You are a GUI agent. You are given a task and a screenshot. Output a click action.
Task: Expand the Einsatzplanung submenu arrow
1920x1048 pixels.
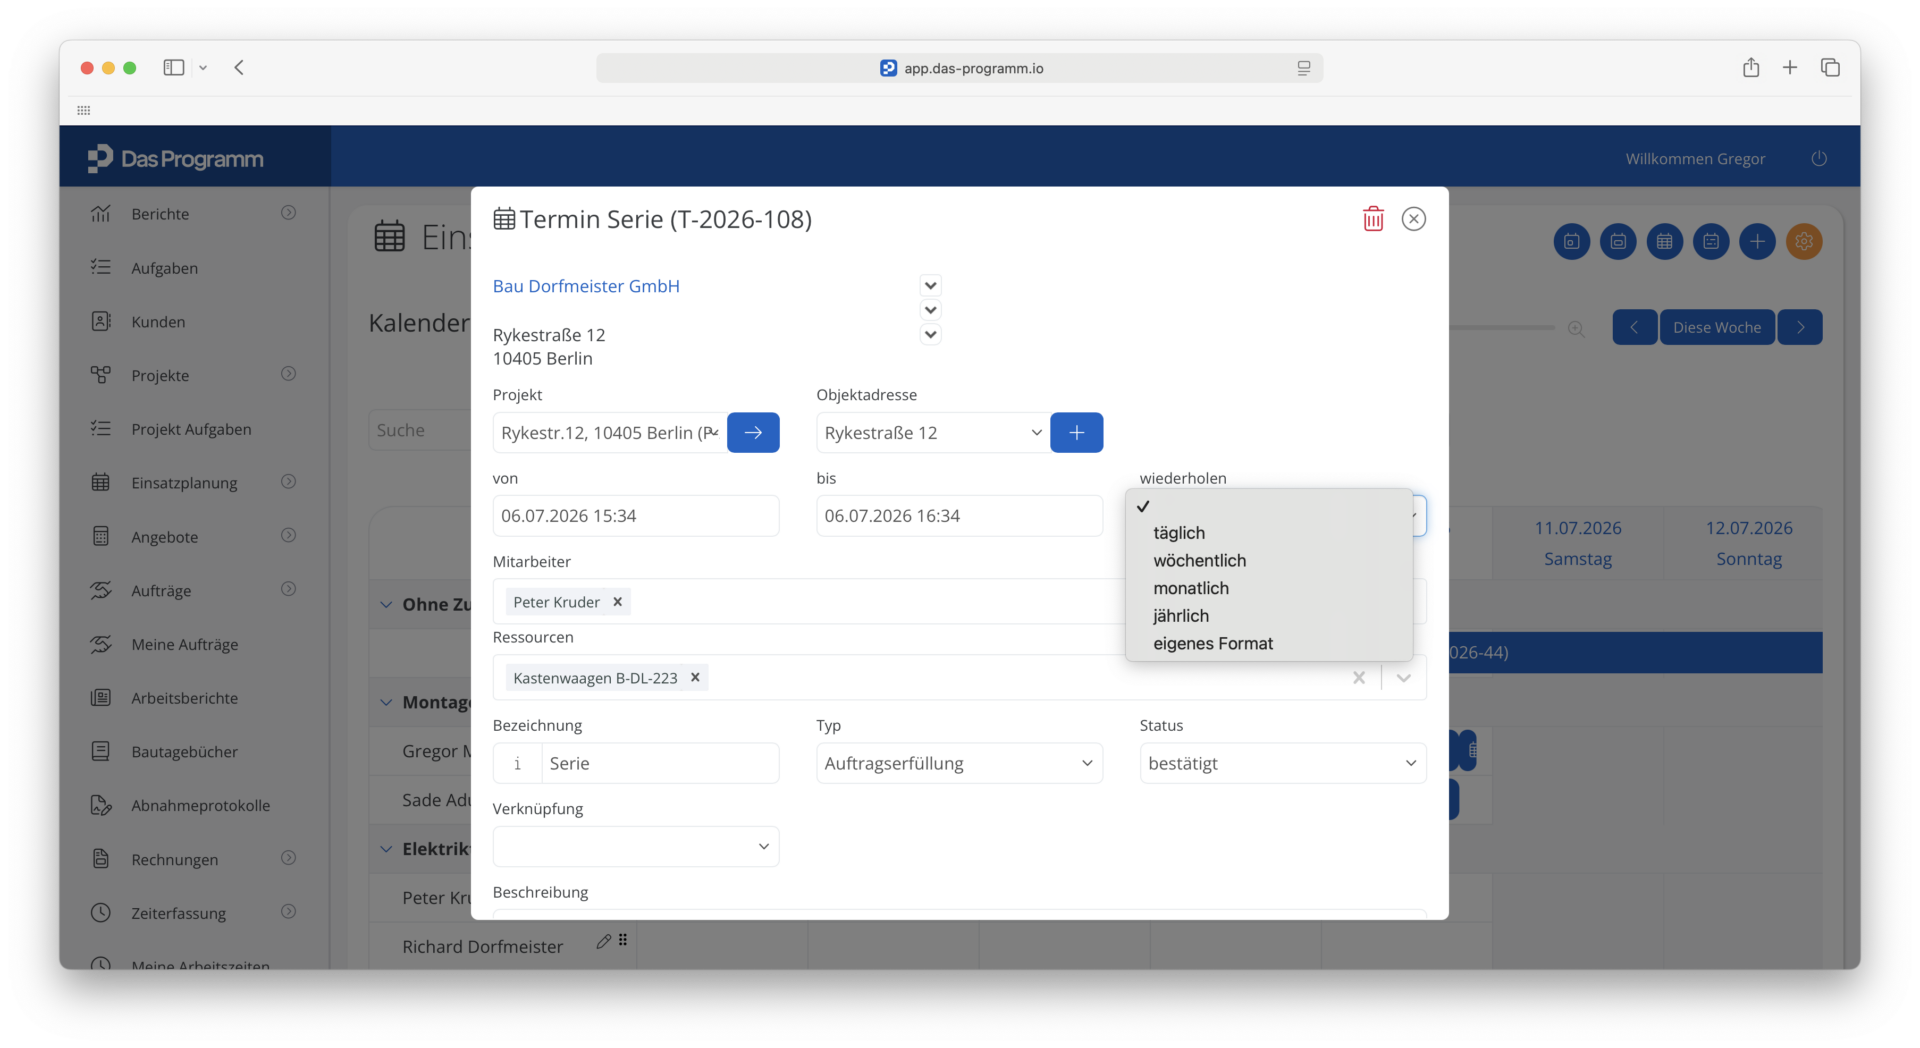coord(288,482)
